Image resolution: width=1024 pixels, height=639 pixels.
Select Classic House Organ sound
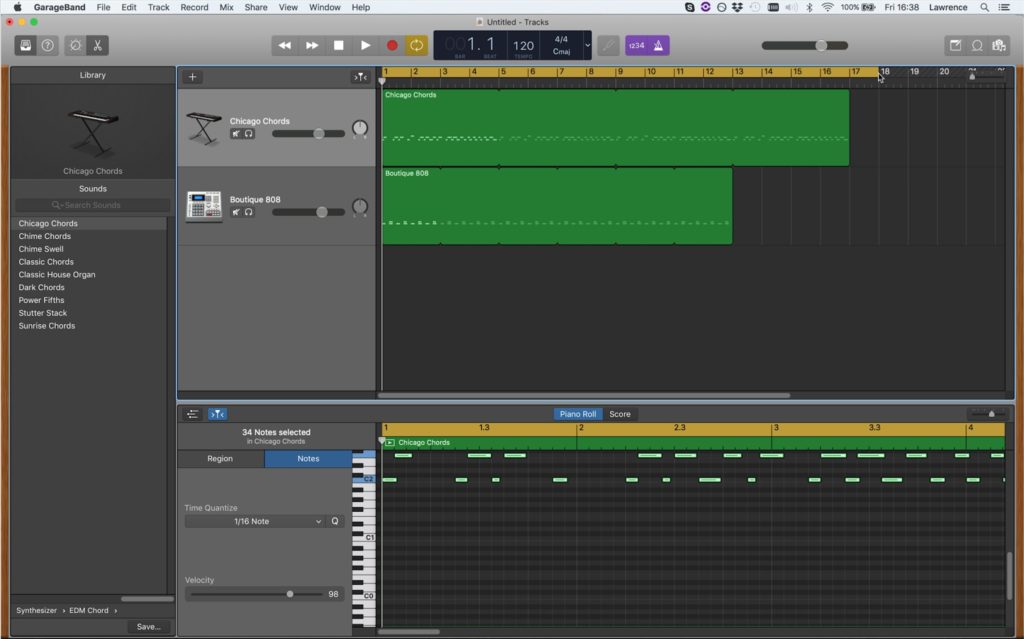tap(57, 274)
